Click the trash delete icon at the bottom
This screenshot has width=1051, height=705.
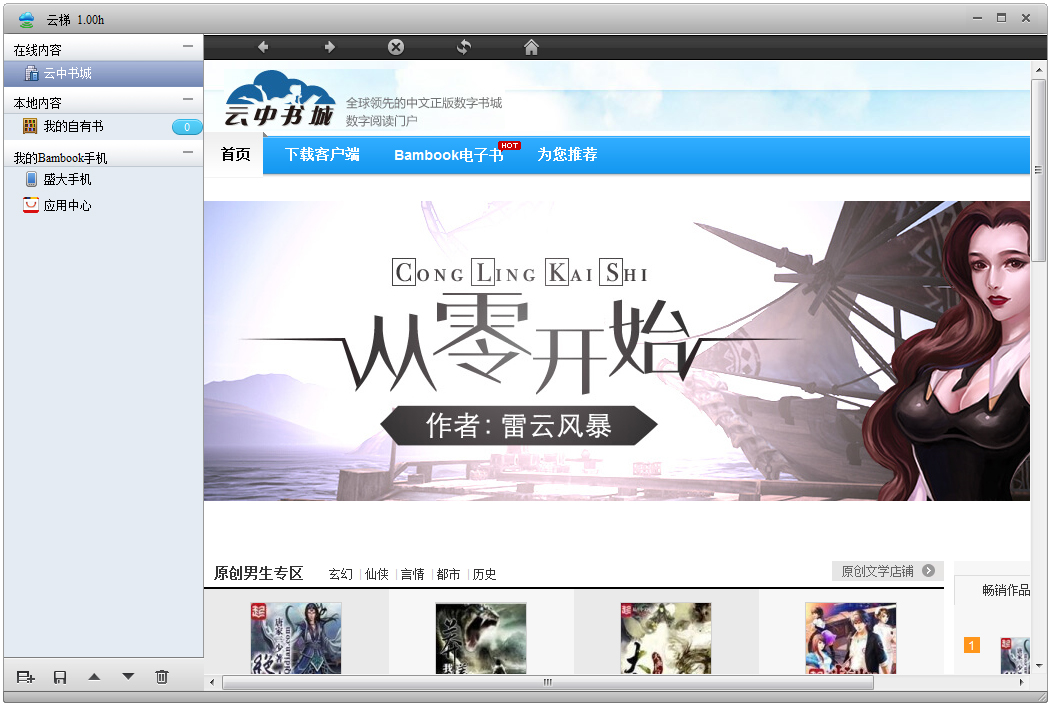coord(162,677)
